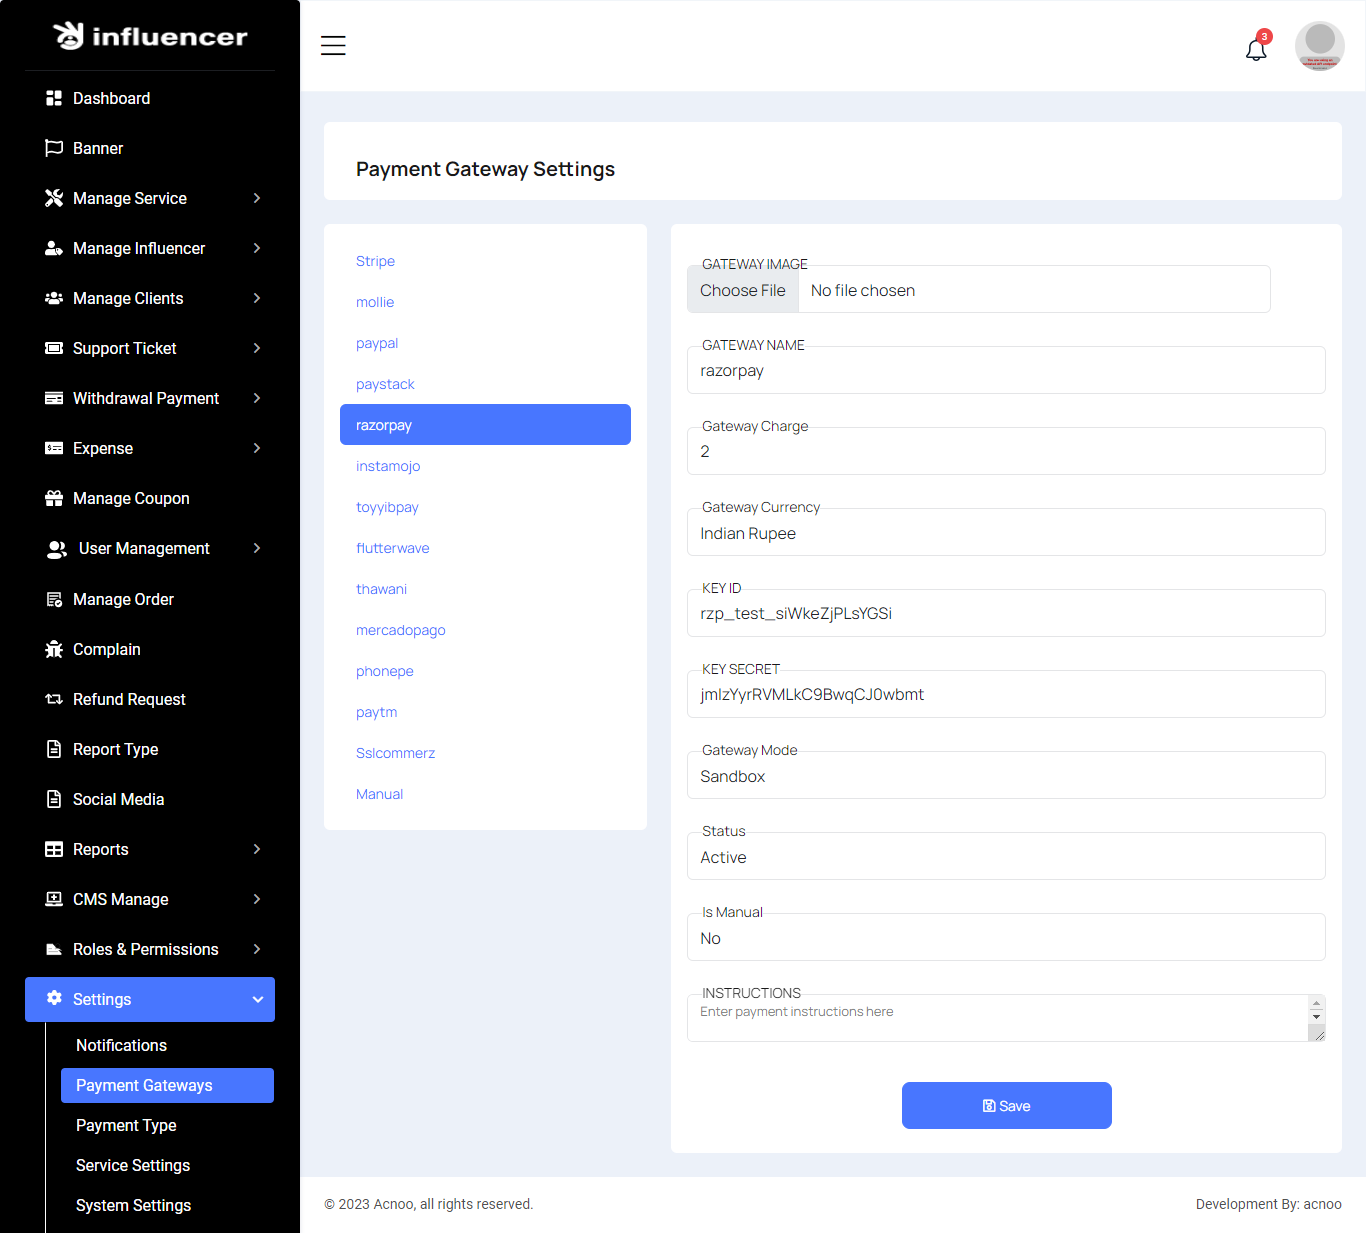Click the Settings gear icon
The width and height of the screenshot is (1366, 1233).
(54, 998)
